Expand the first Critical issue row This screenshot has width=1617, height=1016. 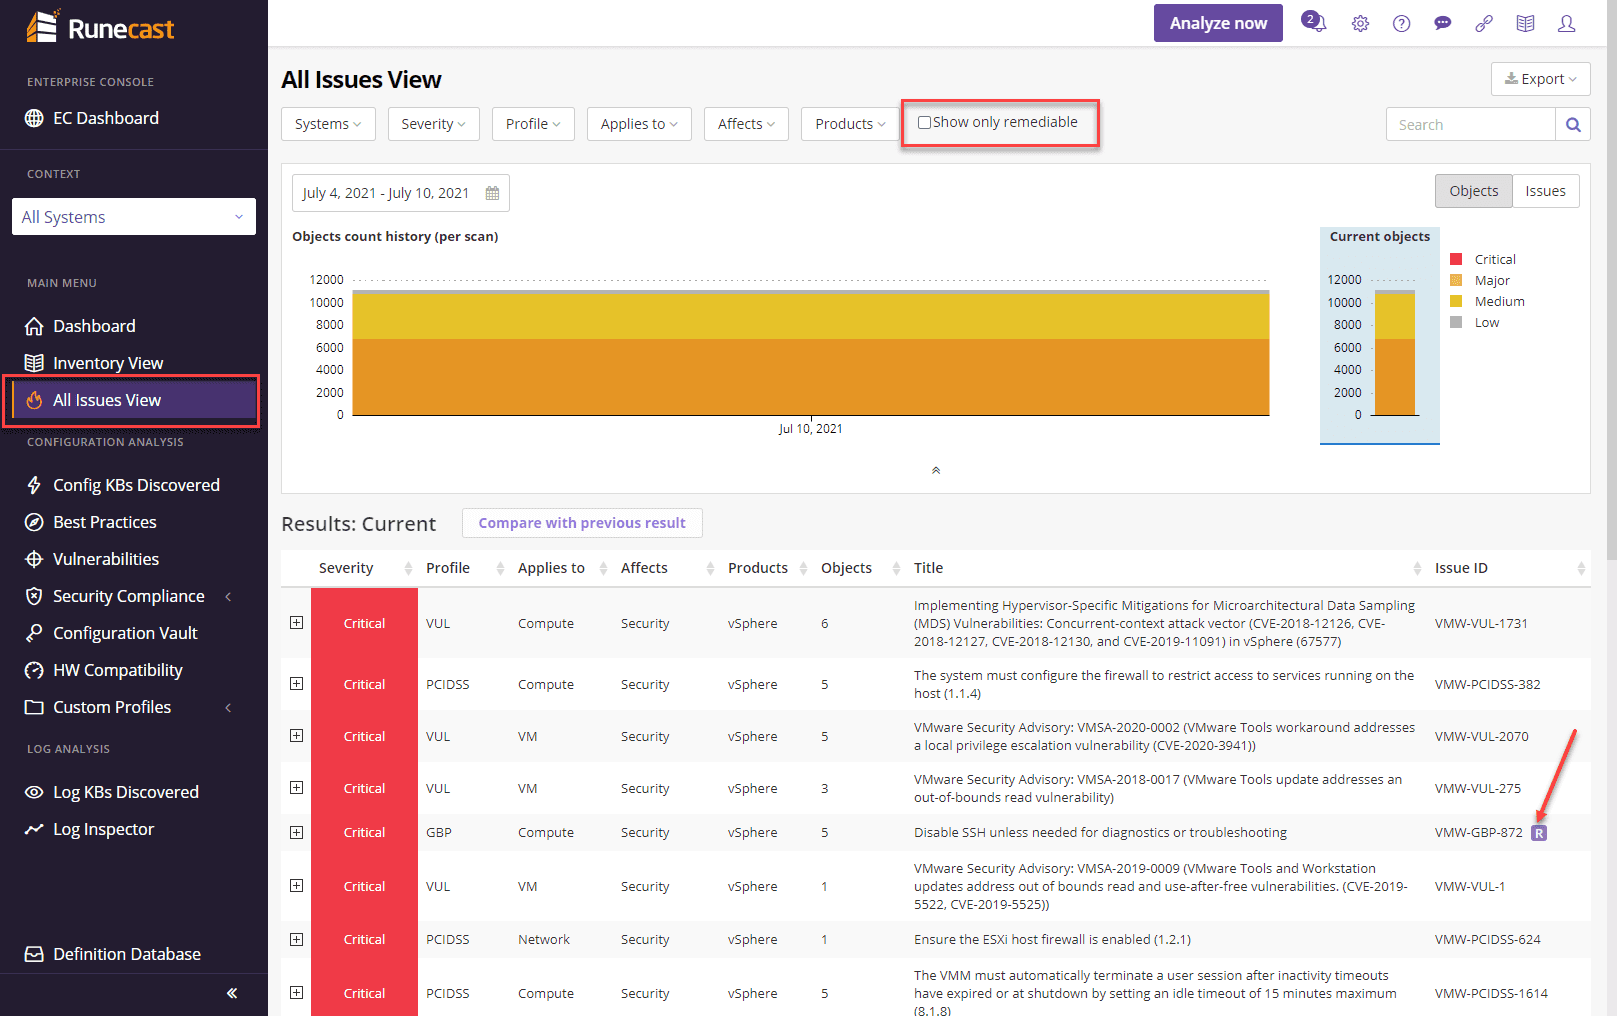(295, 622)
